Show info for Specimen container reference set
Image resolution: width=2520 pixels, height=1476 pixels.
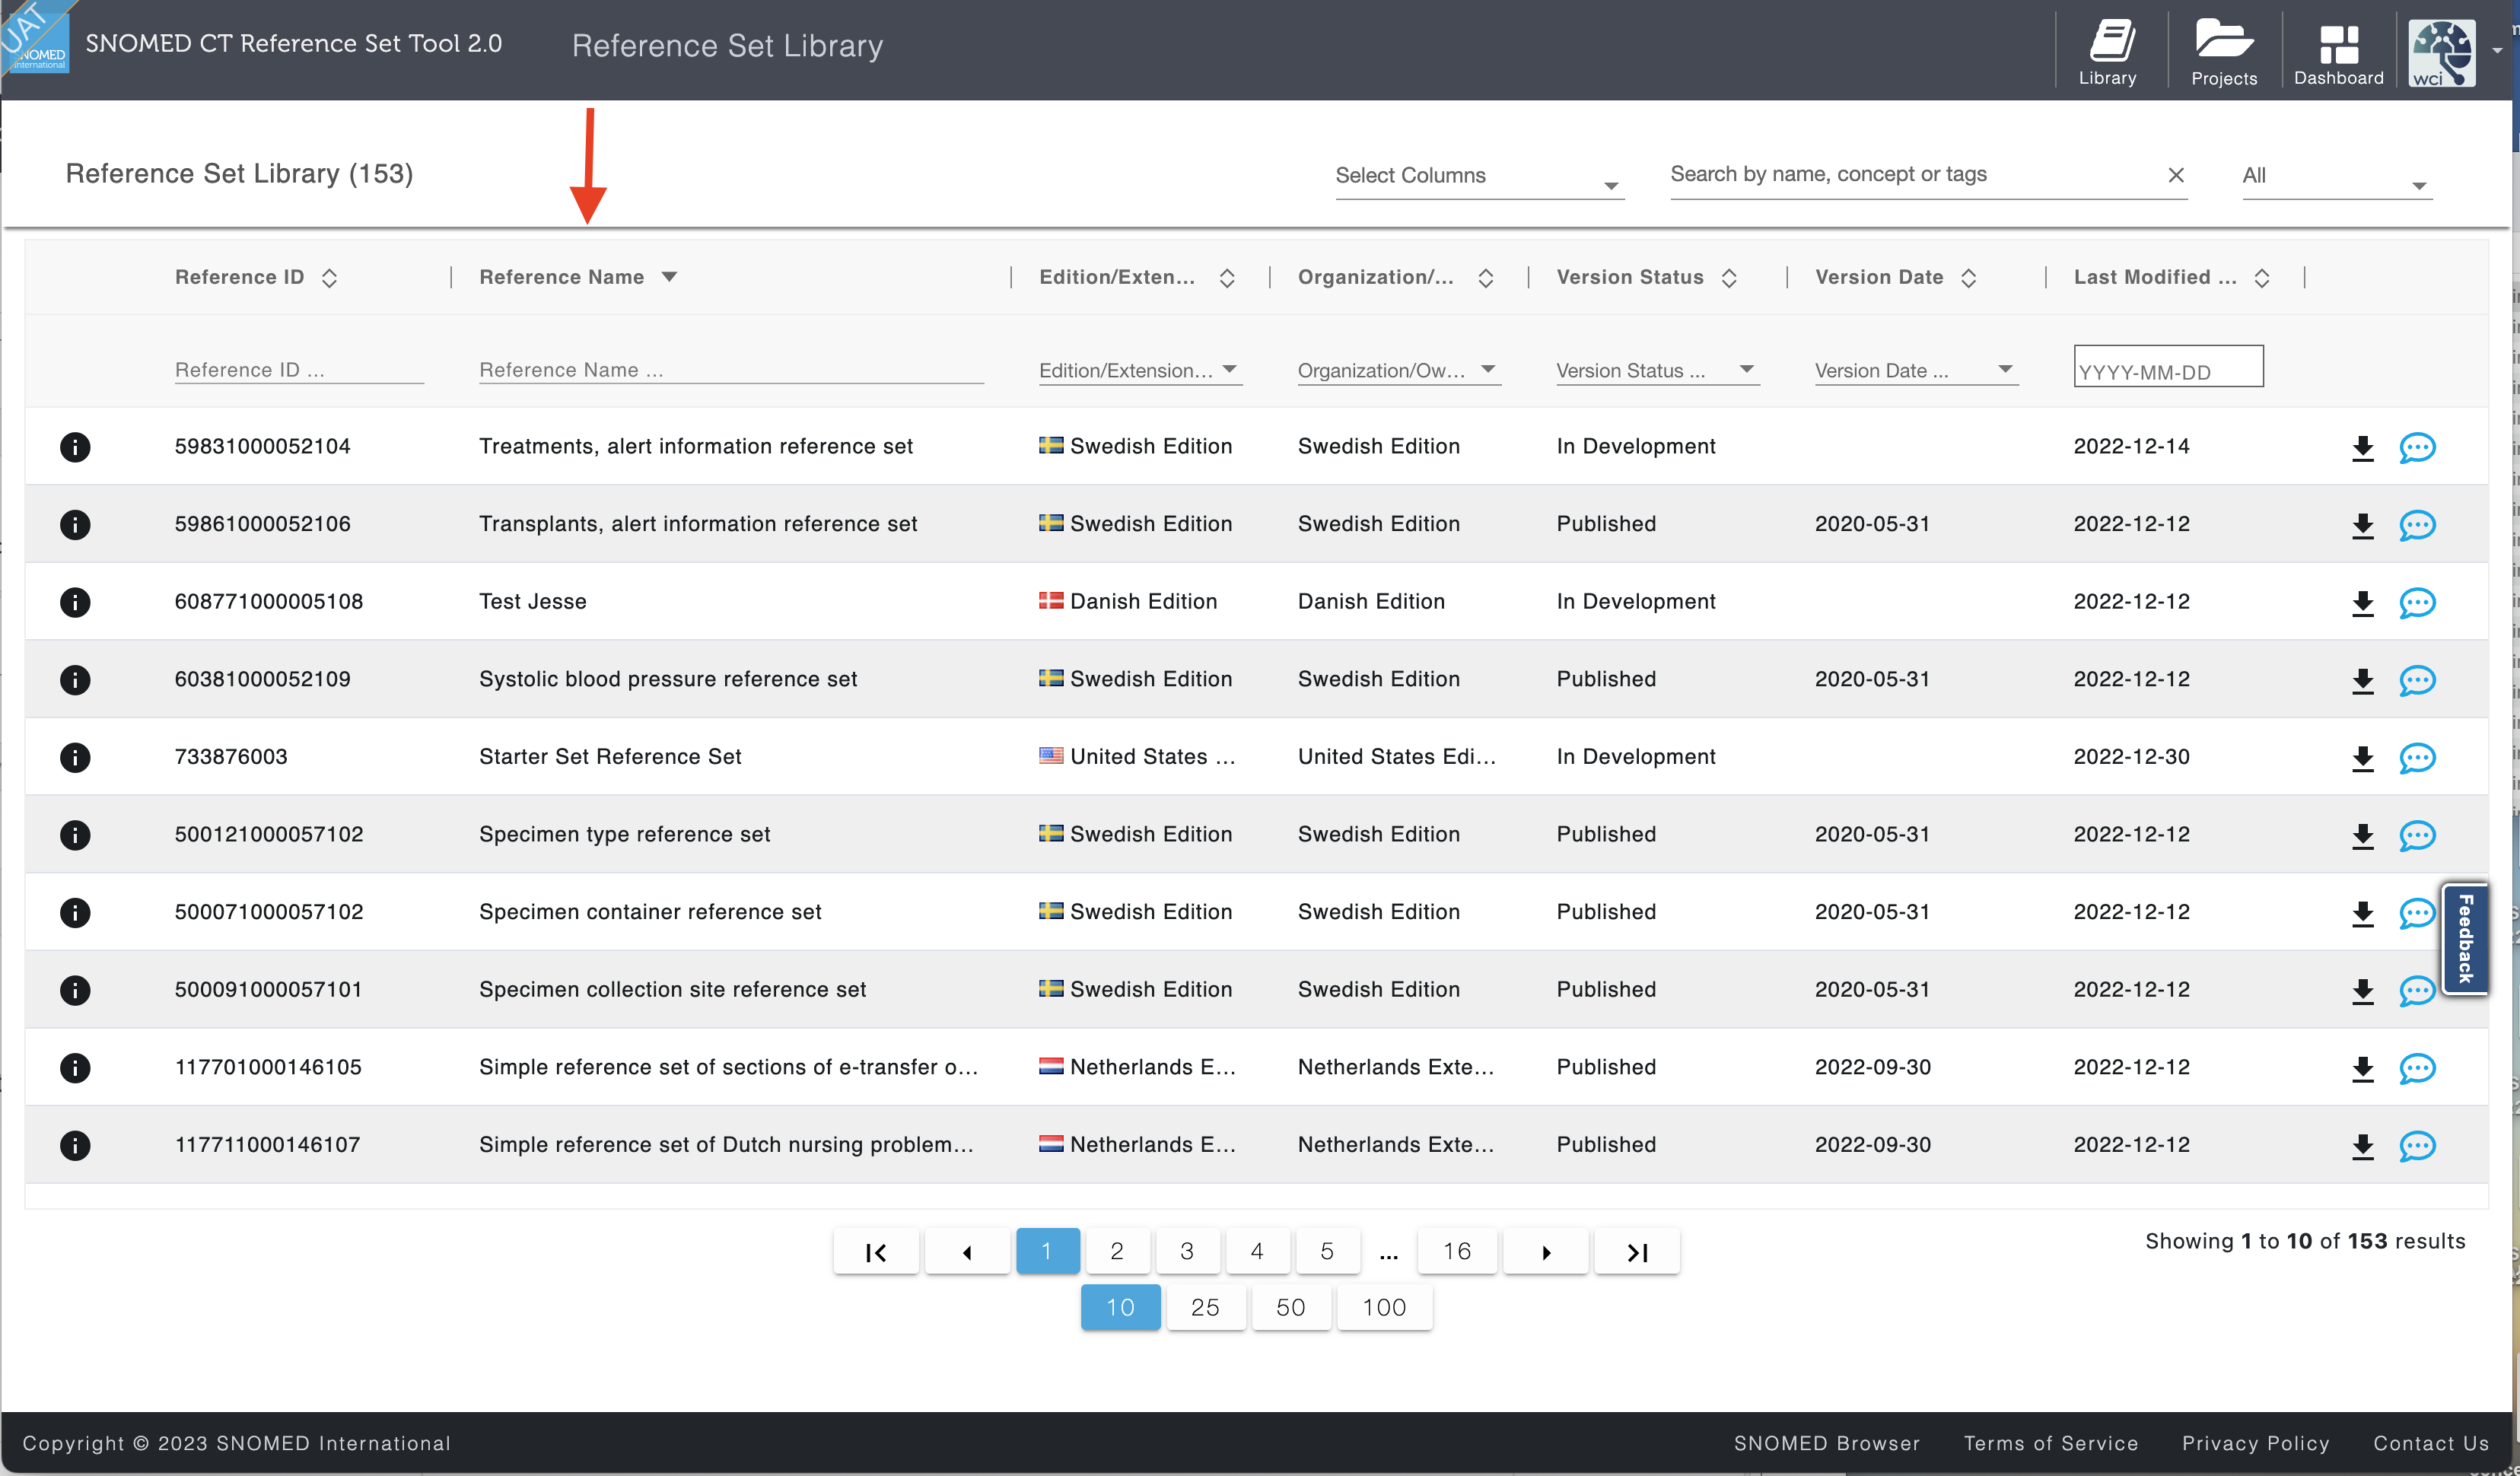click(75, 912)
